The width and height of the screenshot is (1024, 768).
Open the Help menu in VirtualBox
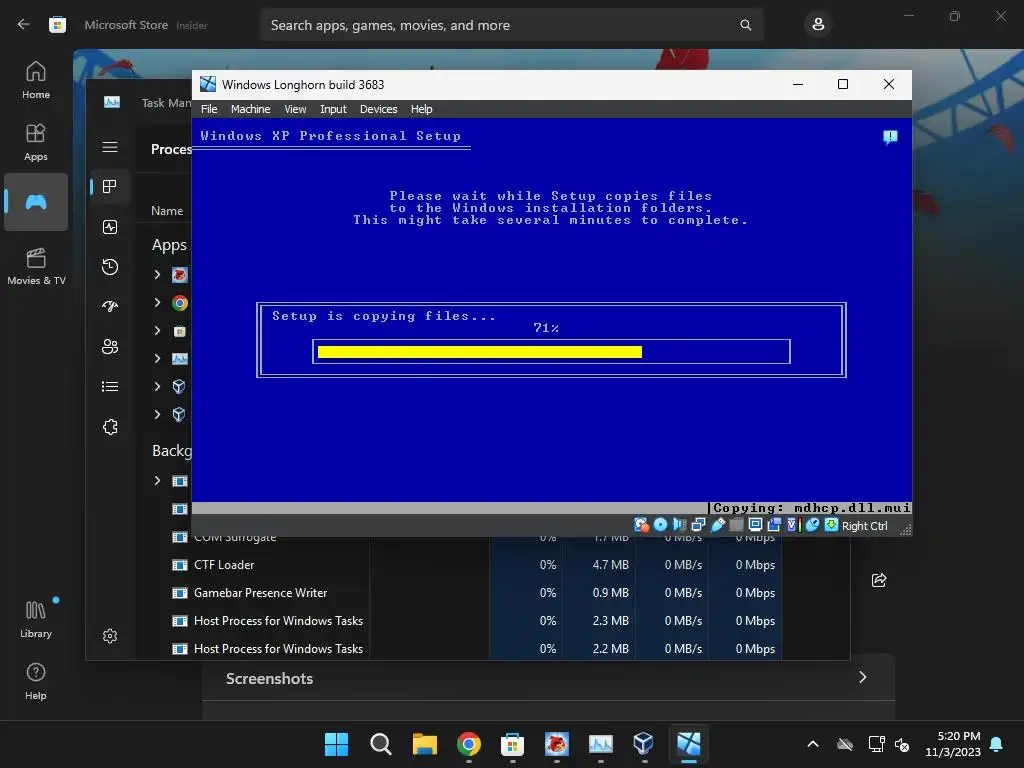[x=421, y=109]
